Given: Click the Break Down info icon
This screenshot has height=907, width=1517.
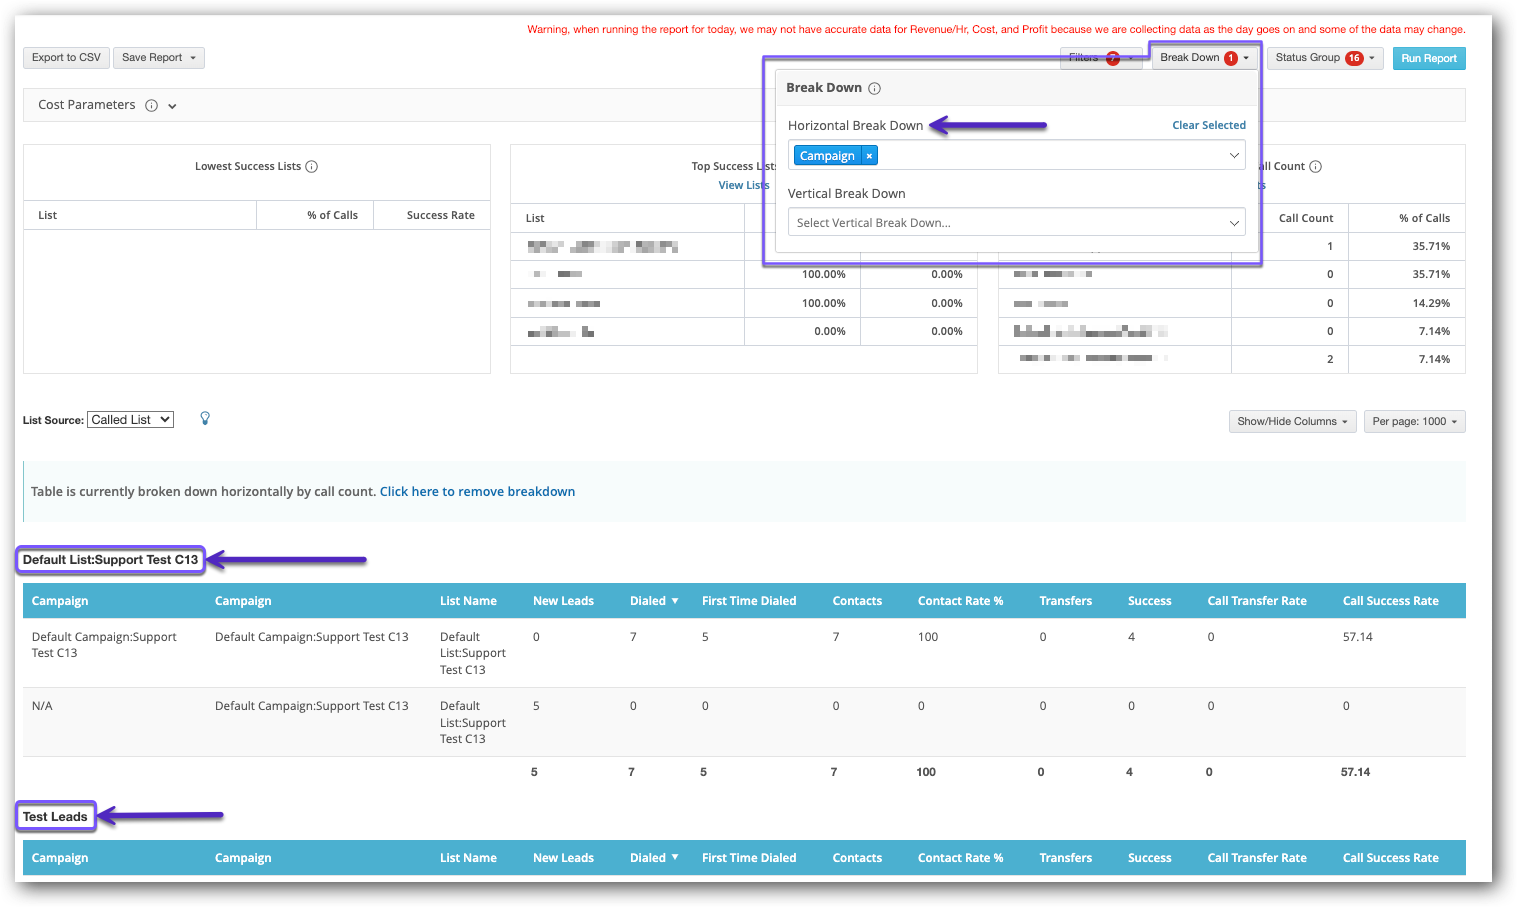Looking at the screenshot, I should [874, 88].
